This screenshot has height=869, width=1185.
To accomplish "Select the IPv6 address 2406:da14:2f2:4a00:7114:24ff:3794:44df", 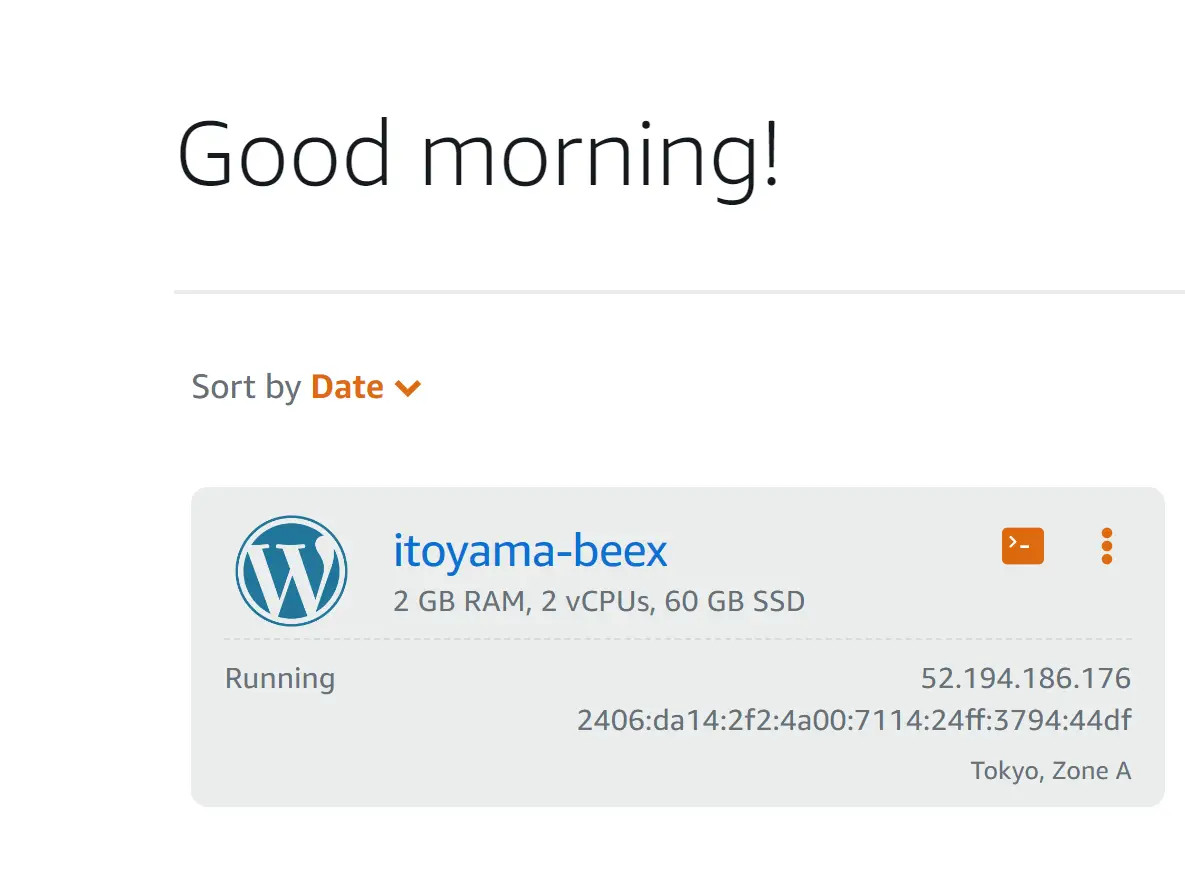I will pos(854,720).
